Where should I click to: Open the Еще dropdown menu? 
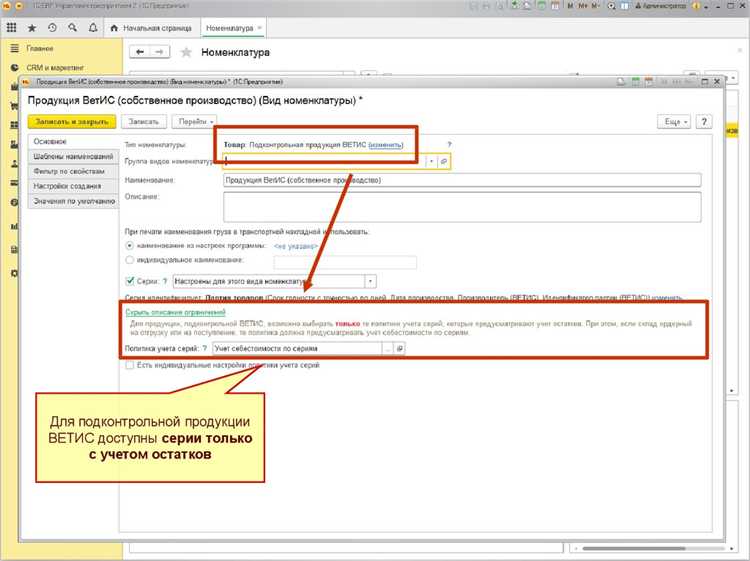(673, 121)
